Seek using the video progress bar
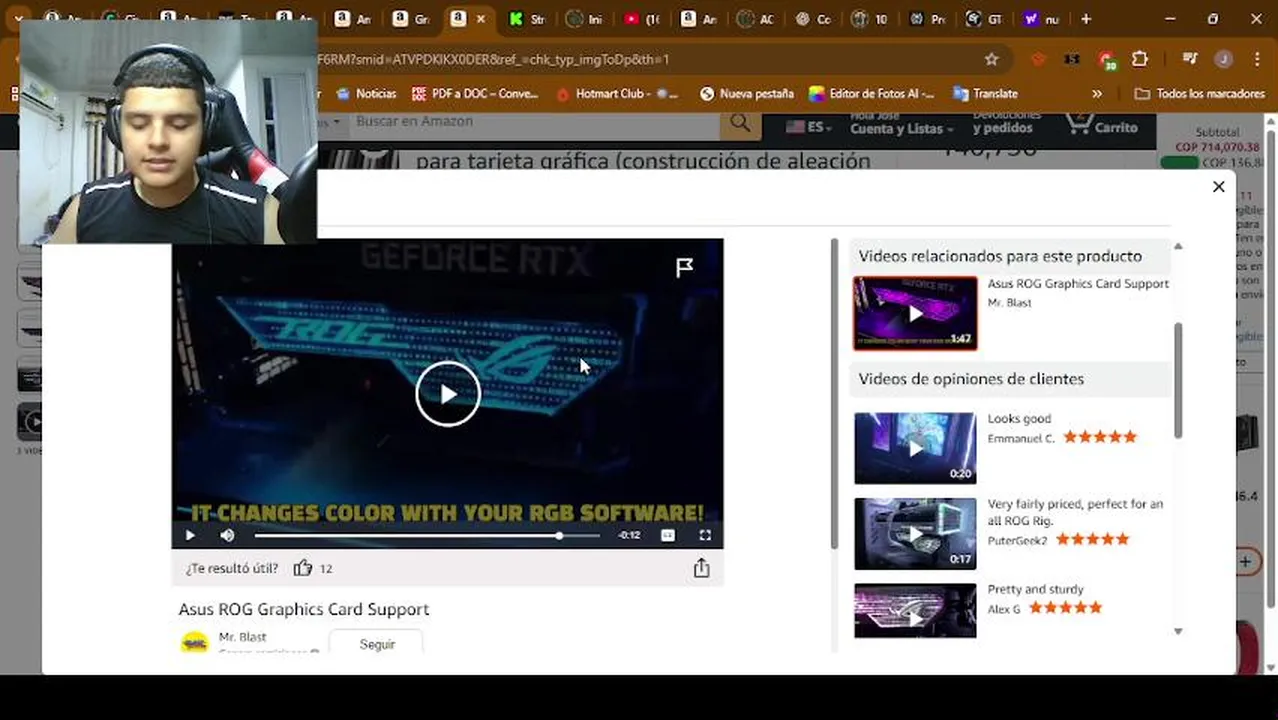This screenshot has width=1278, height=720. tap(427, 535)
